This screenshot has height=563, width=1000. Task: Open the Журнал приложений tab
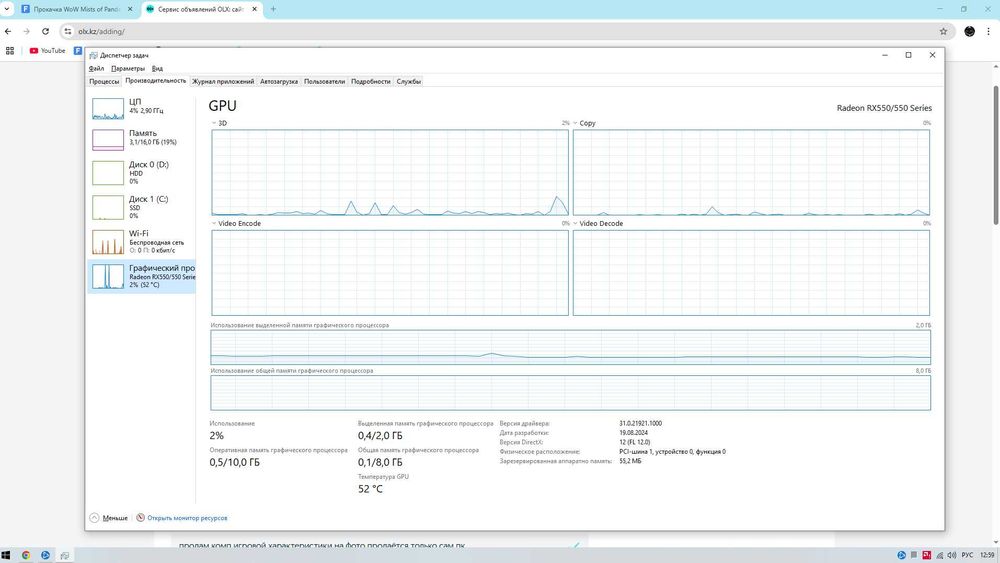[223, 82]
